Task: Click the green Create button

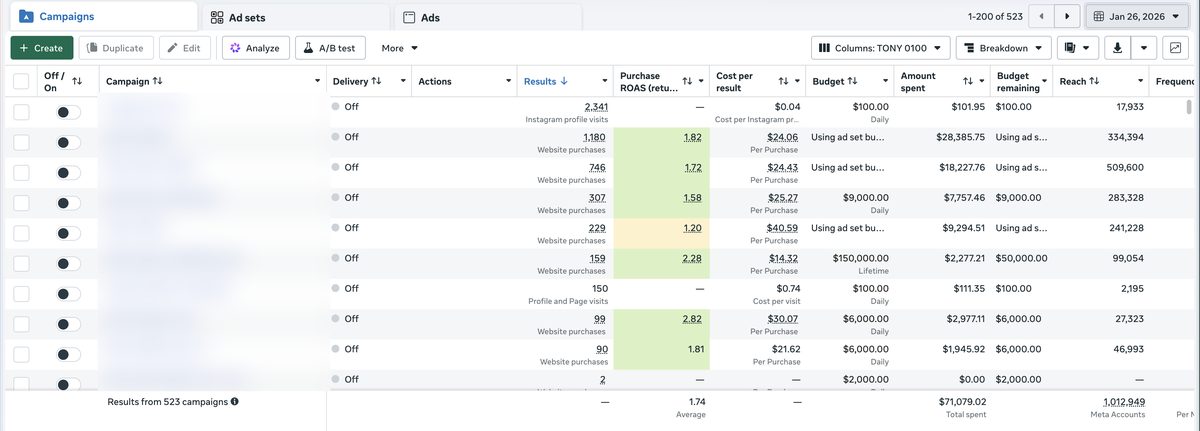Action: tap(41, 48)
